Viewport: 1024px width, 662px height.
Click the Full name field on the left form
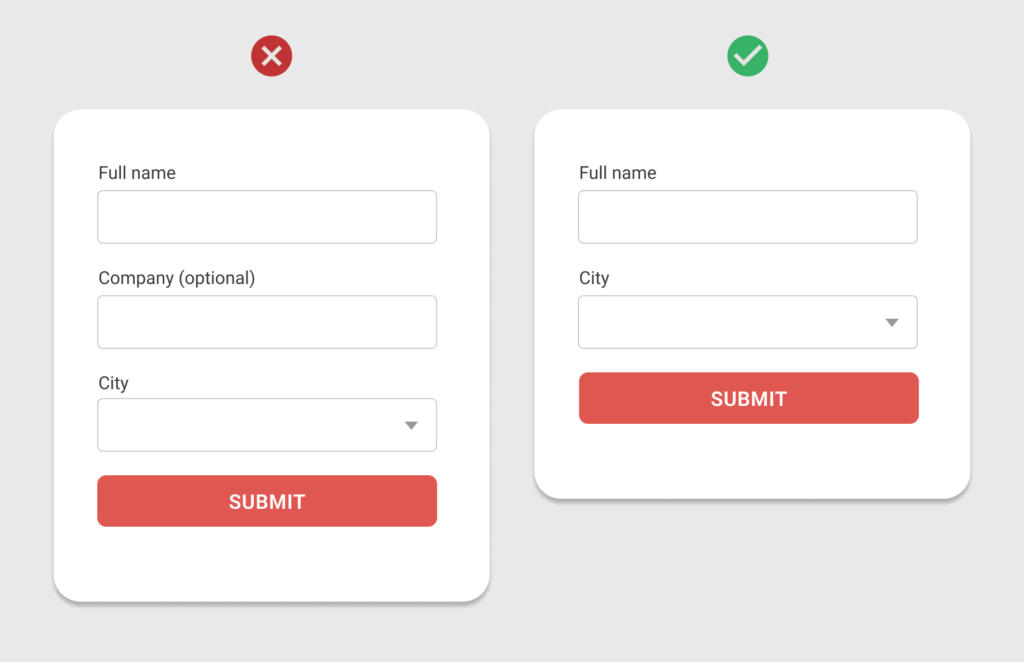[267, 216]
